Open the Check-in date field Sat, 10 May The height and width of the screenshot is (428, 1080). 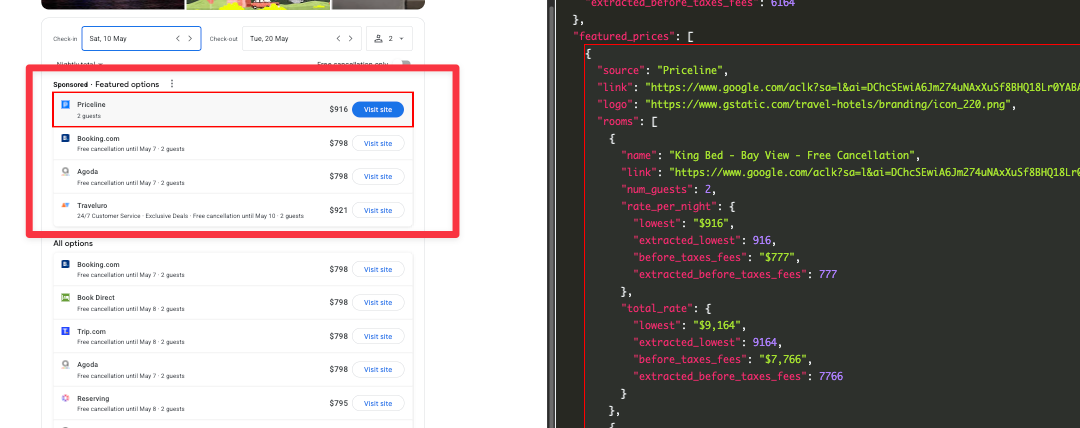141,39
